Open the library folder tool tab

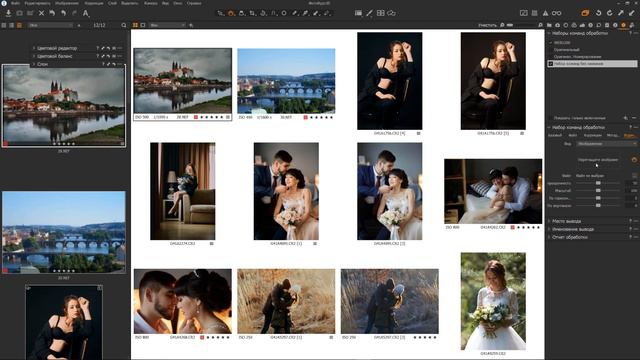549,25
